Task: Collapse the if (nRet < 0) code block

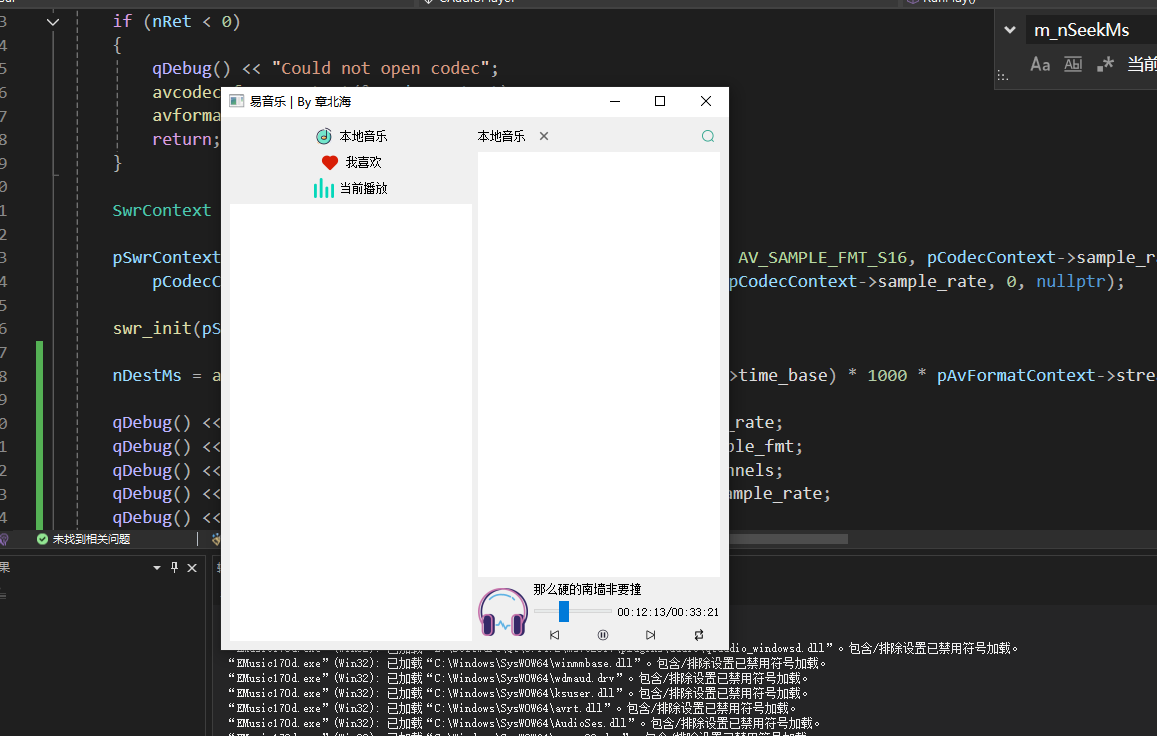Action: coord(52,22)
